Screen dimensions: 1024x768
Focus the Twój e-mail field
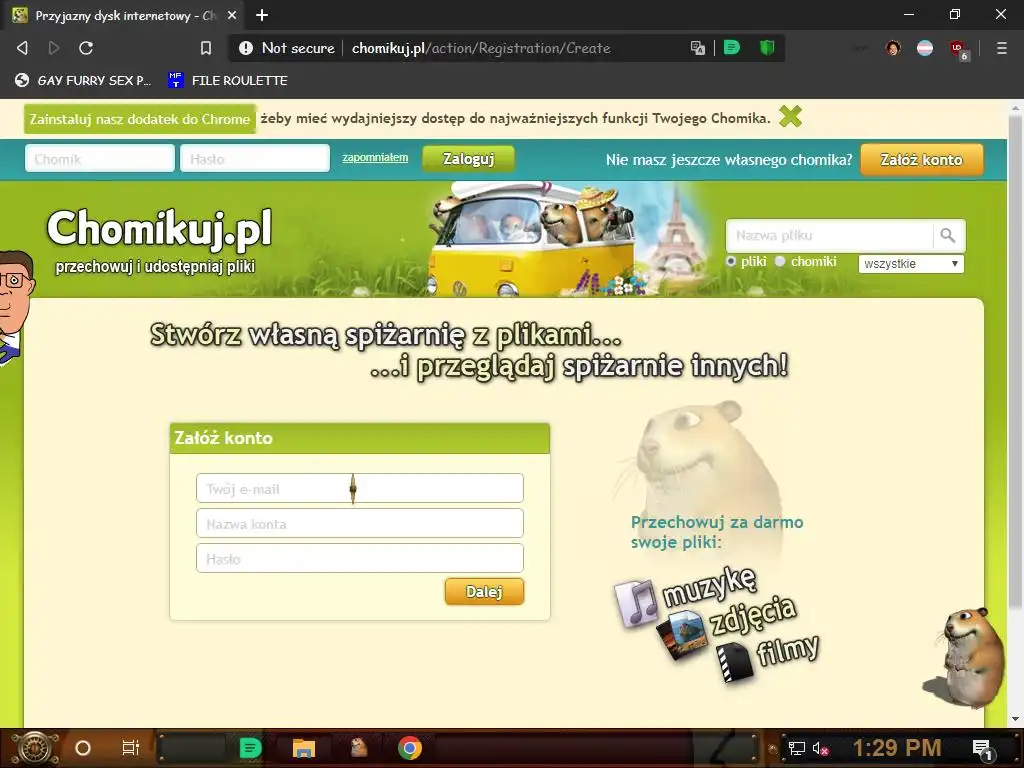point(360,488)
